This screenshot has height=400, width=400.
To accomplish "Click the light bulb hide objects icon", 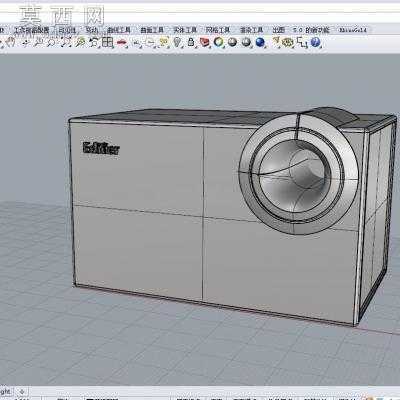I will 177,42.
